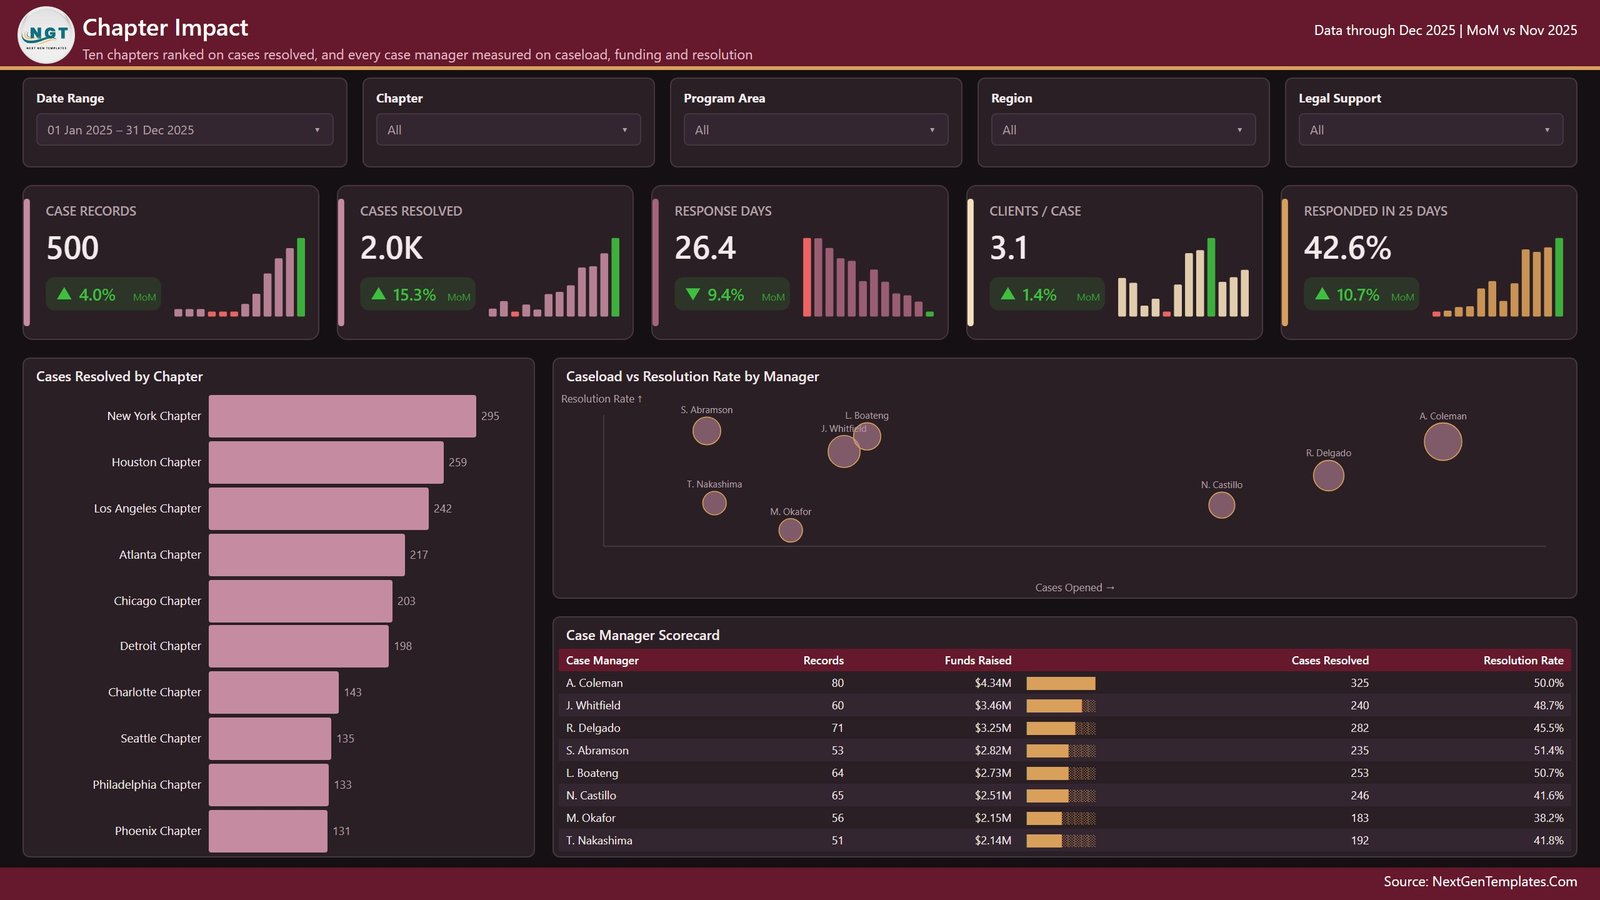
Task: Click A. Coleman's funds raised progress bar
Action: (x=1061, y=683)
